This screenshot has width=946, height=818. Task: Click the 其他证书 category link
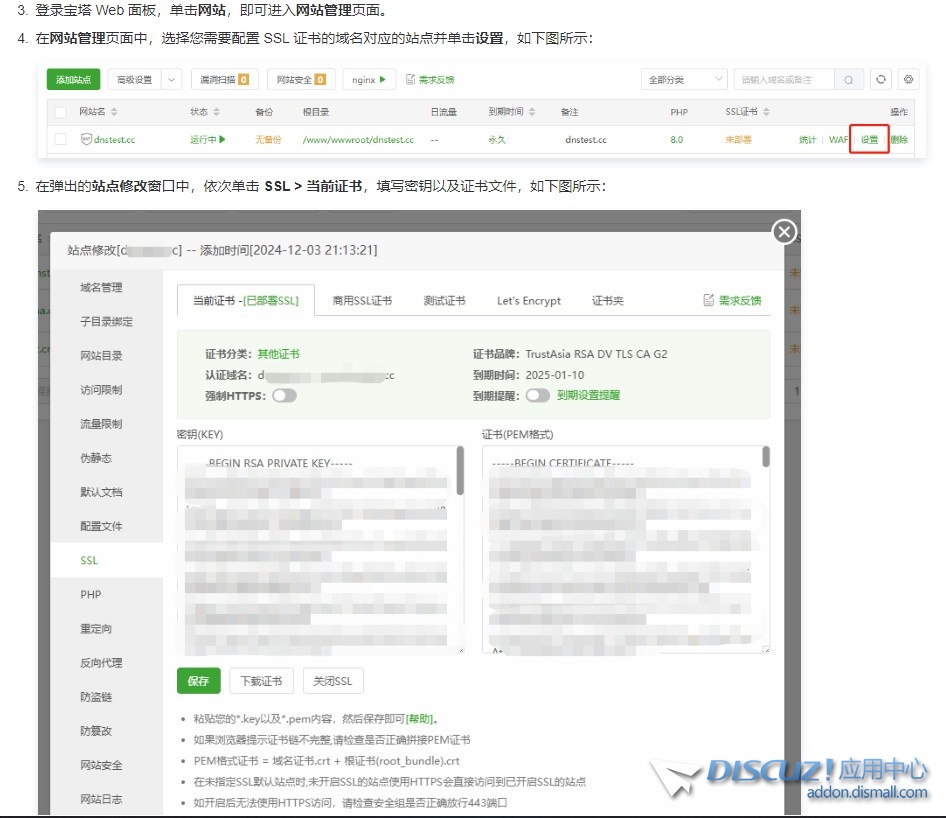[278, 354]
